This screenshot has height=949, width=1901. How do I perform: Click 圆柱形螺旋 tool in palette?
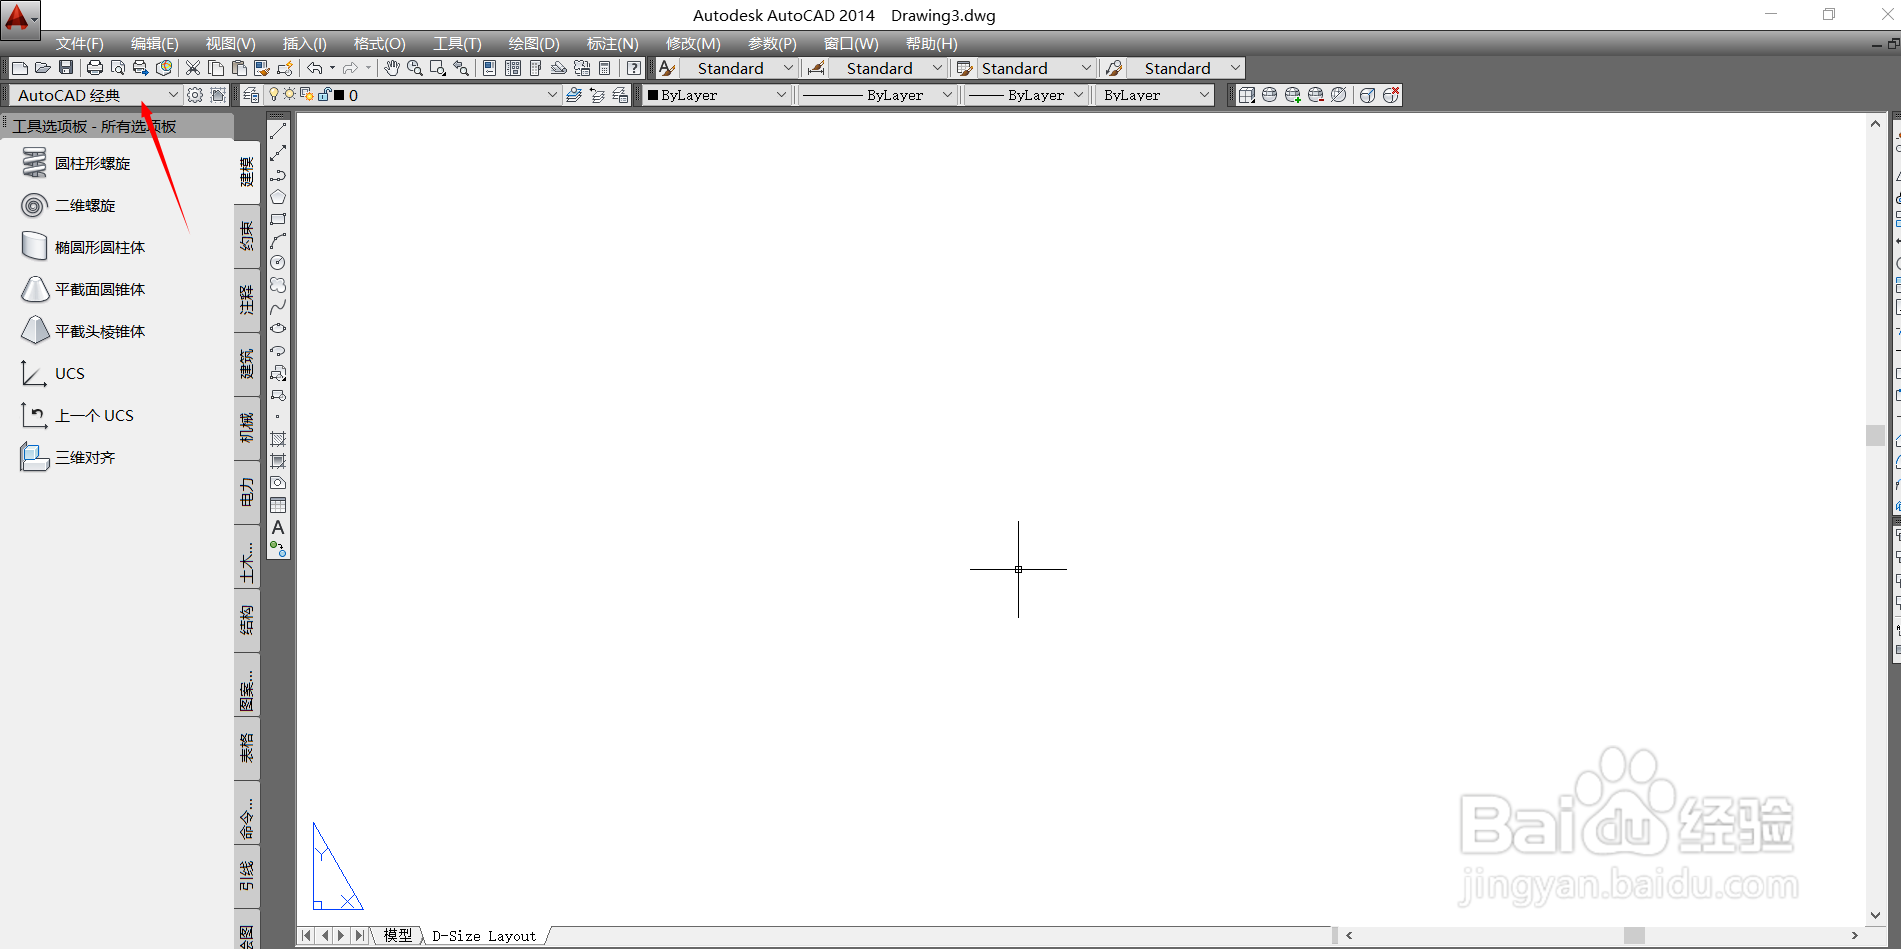tap(76, 163)
